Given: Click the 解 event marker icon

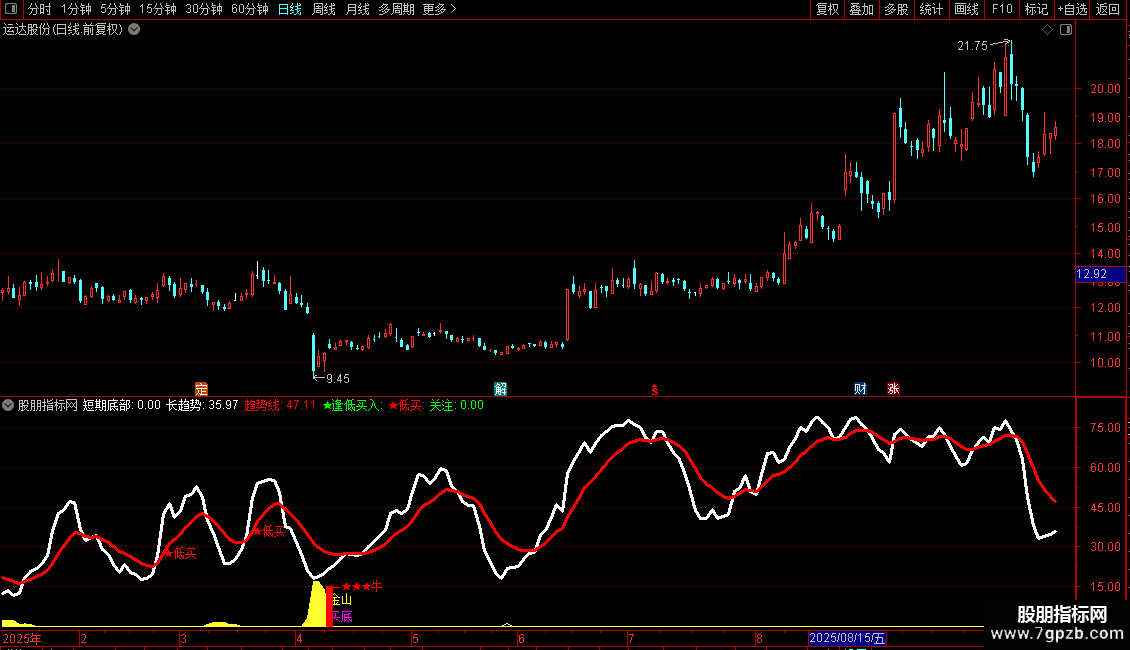Looking at the screenshot, I should pos(500,389).
